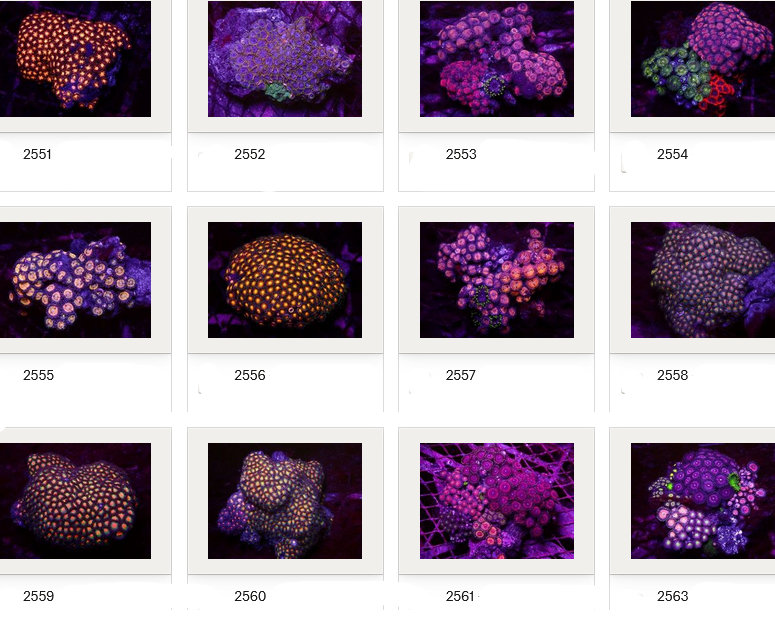Click the label text 2555
The height and width of the screenshot is (625, 775).
coord(38,375)
